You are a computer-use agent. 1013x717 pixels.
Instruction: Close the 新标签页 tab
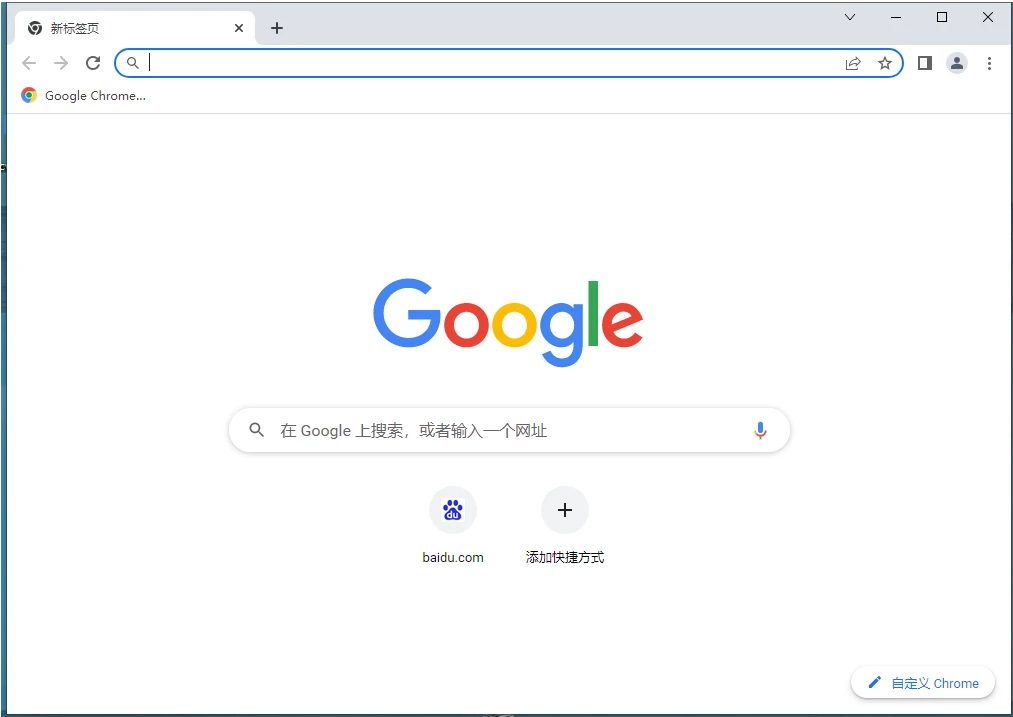tap(238, 28)
